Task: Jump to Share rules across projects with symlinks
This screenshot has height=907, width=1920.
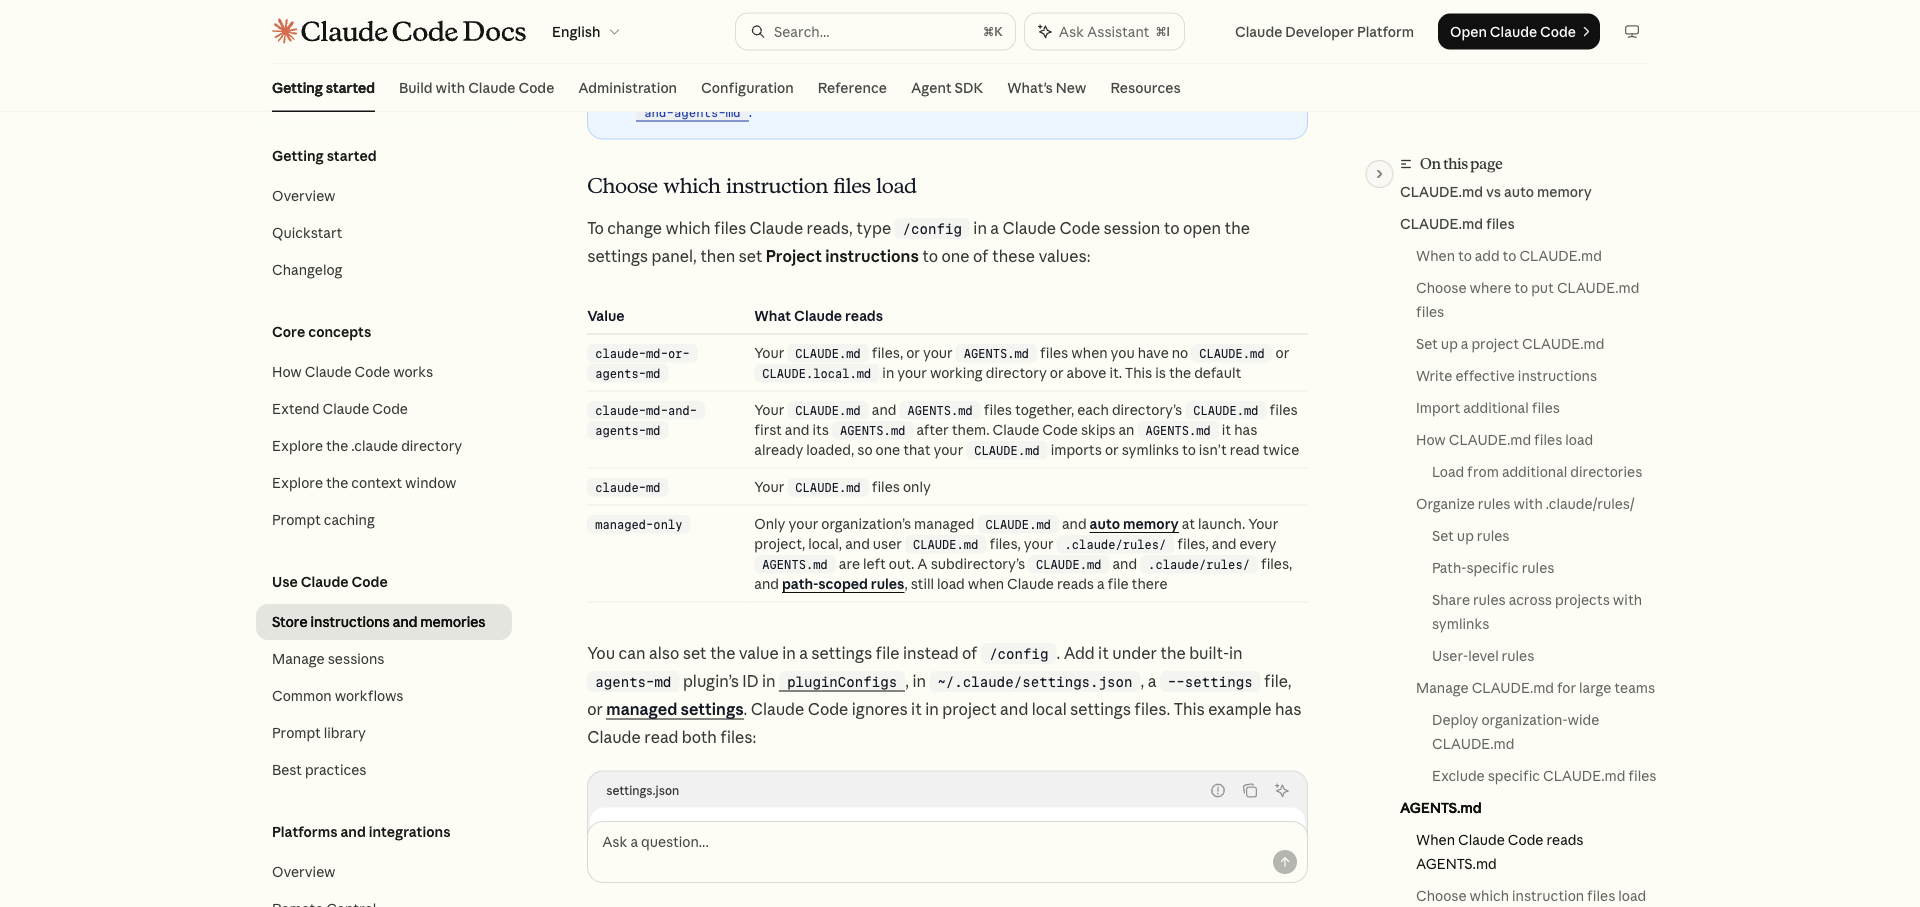Action: pos(1536,612)
